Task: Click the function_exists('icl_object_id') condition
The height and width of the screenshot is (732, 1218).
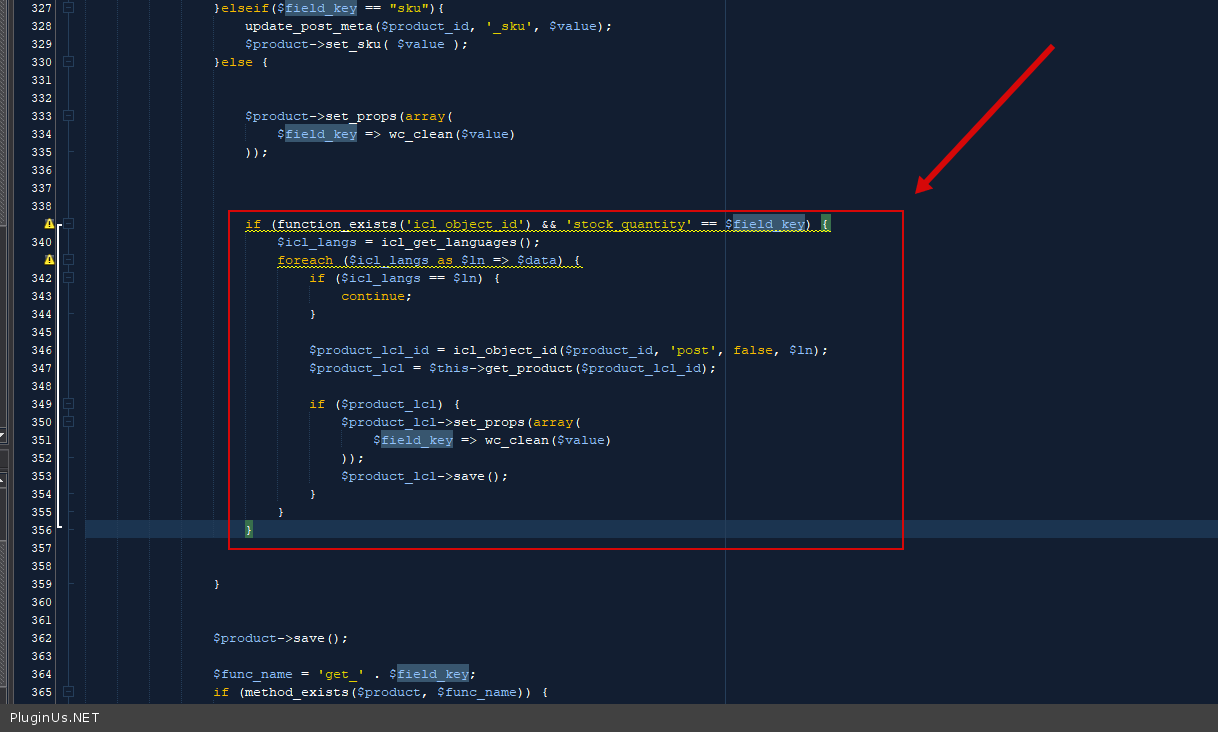Action: point(406,224)
